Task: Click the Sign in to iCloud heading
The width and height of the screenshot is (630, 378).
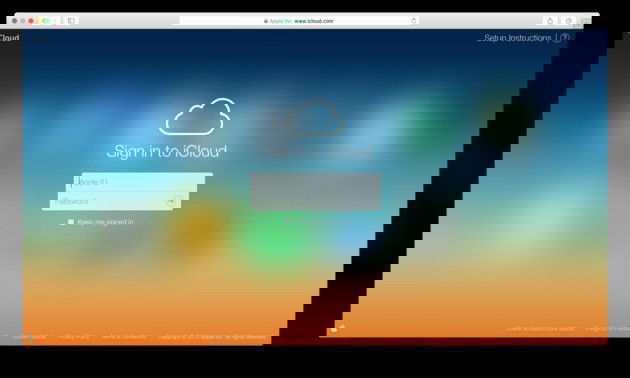Action: (167, 152)
